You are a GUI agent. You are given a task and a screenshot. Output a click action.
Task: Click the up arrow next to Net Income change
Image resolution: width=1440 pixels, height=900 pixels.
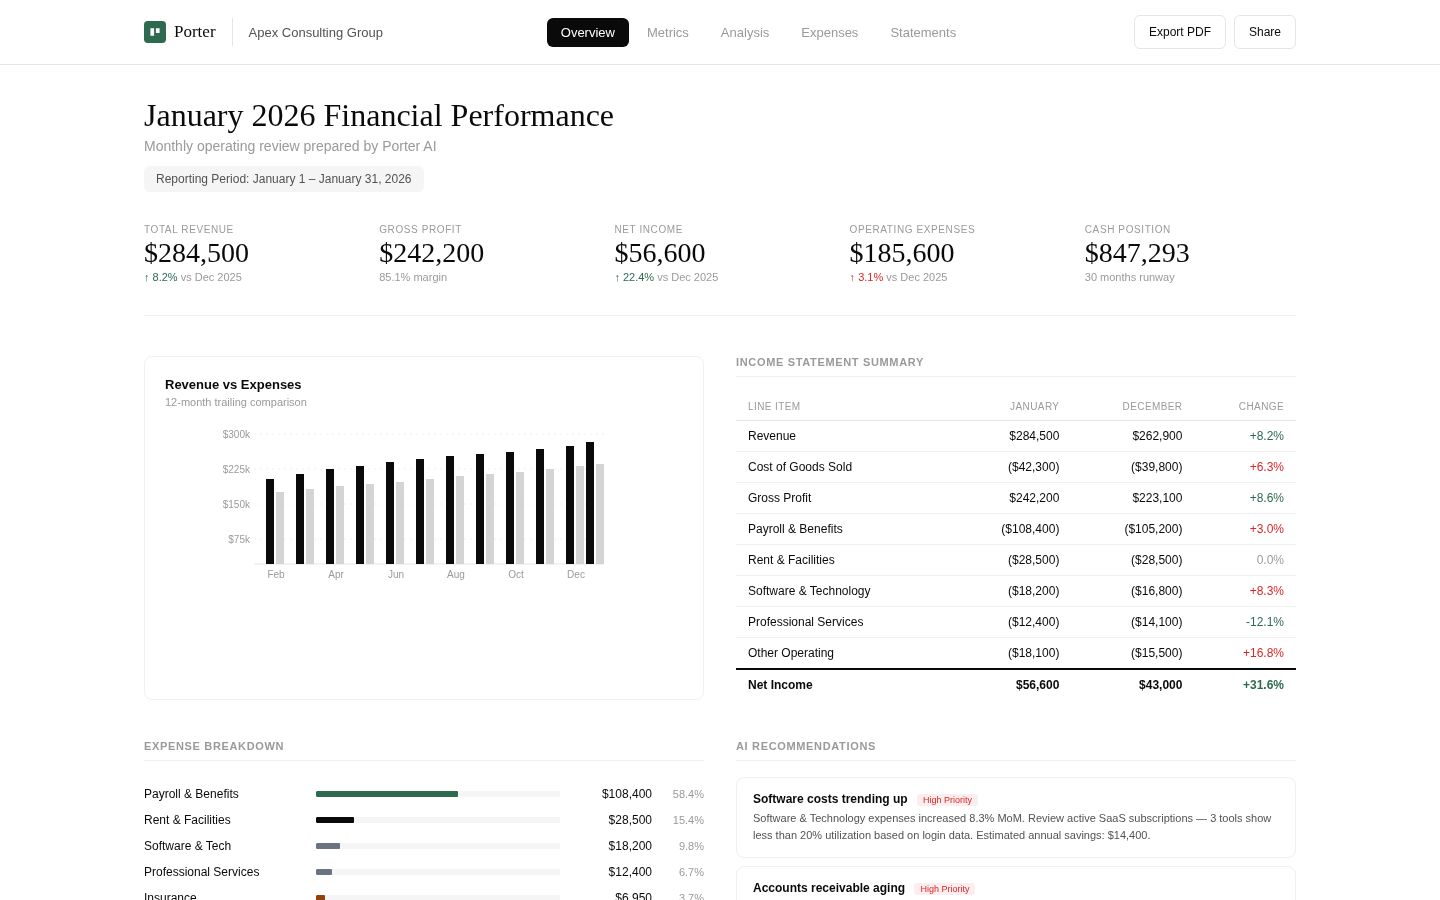pos(617,277)
